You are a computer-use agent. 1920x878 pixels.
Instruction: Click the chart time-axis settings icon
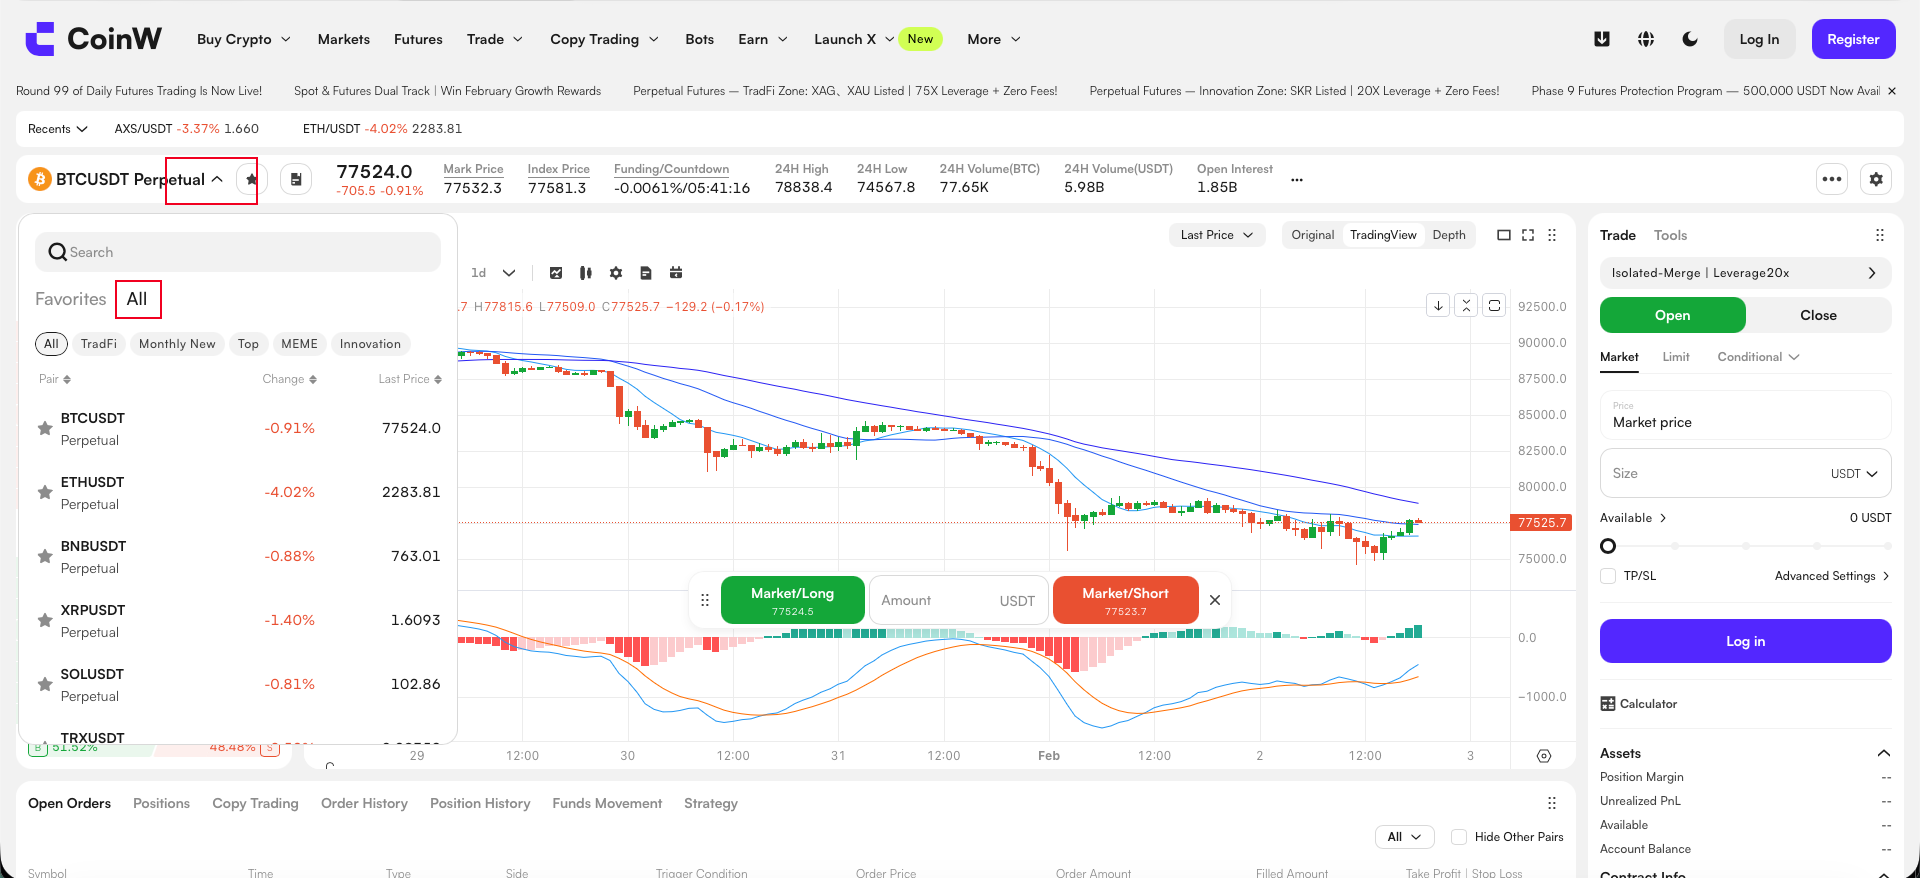point(1544,756)
